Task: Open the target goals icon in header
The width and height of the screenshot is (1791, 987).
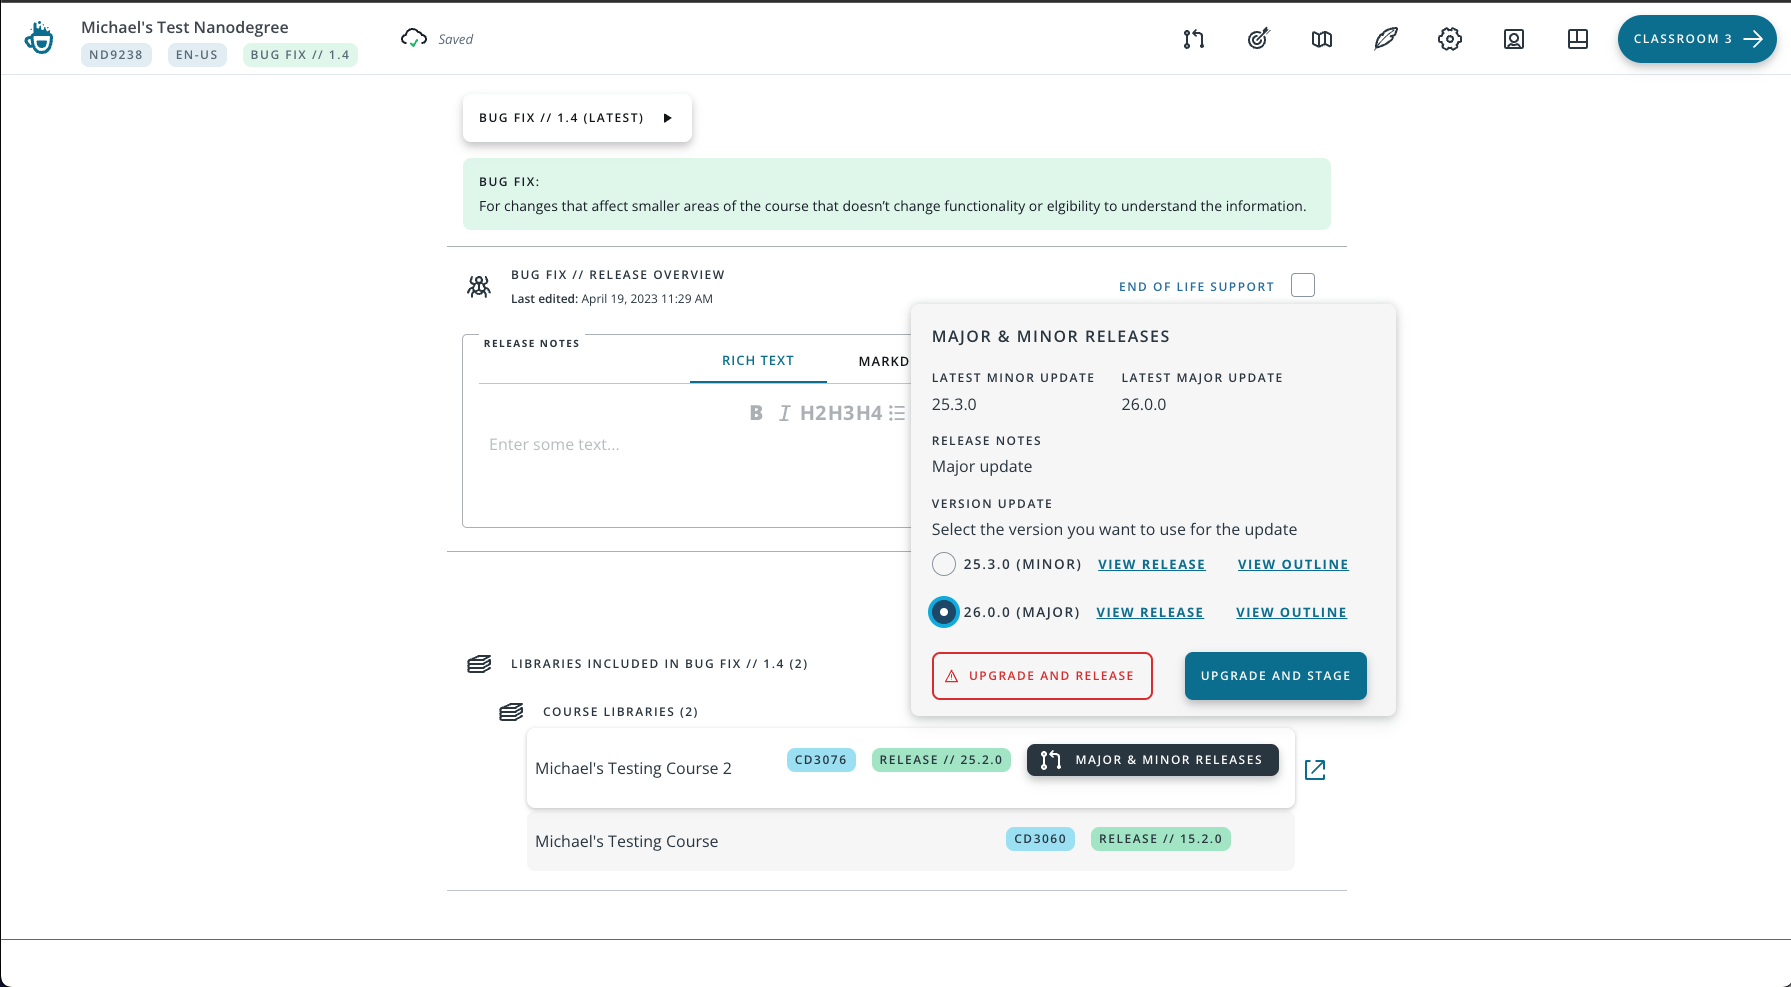Action: 1258,39
